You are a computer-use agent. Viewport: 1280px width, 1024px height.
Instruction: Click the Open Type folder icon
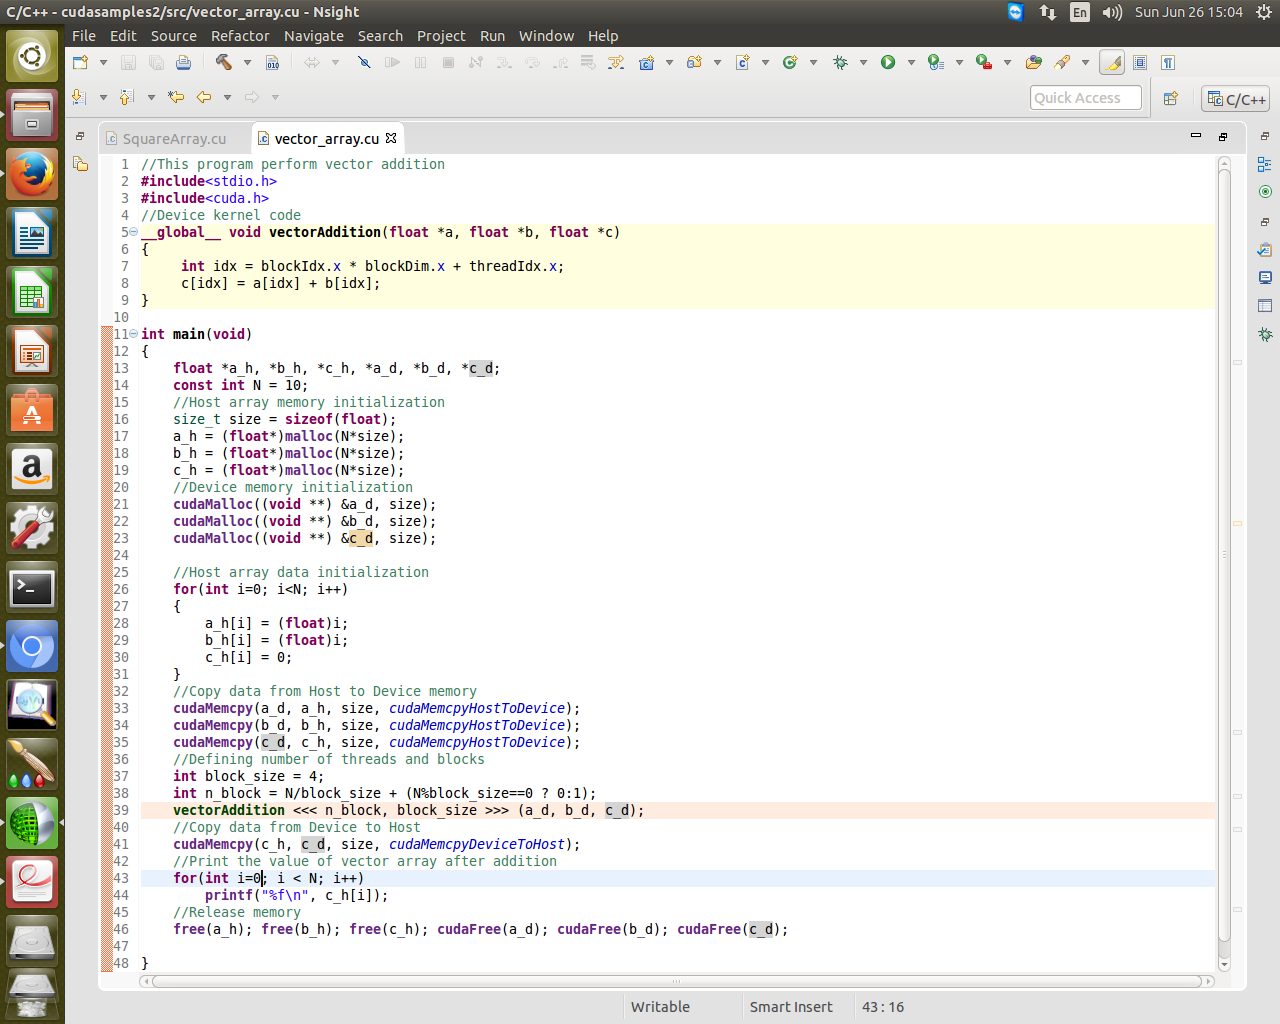click(x=1034, y=62)
